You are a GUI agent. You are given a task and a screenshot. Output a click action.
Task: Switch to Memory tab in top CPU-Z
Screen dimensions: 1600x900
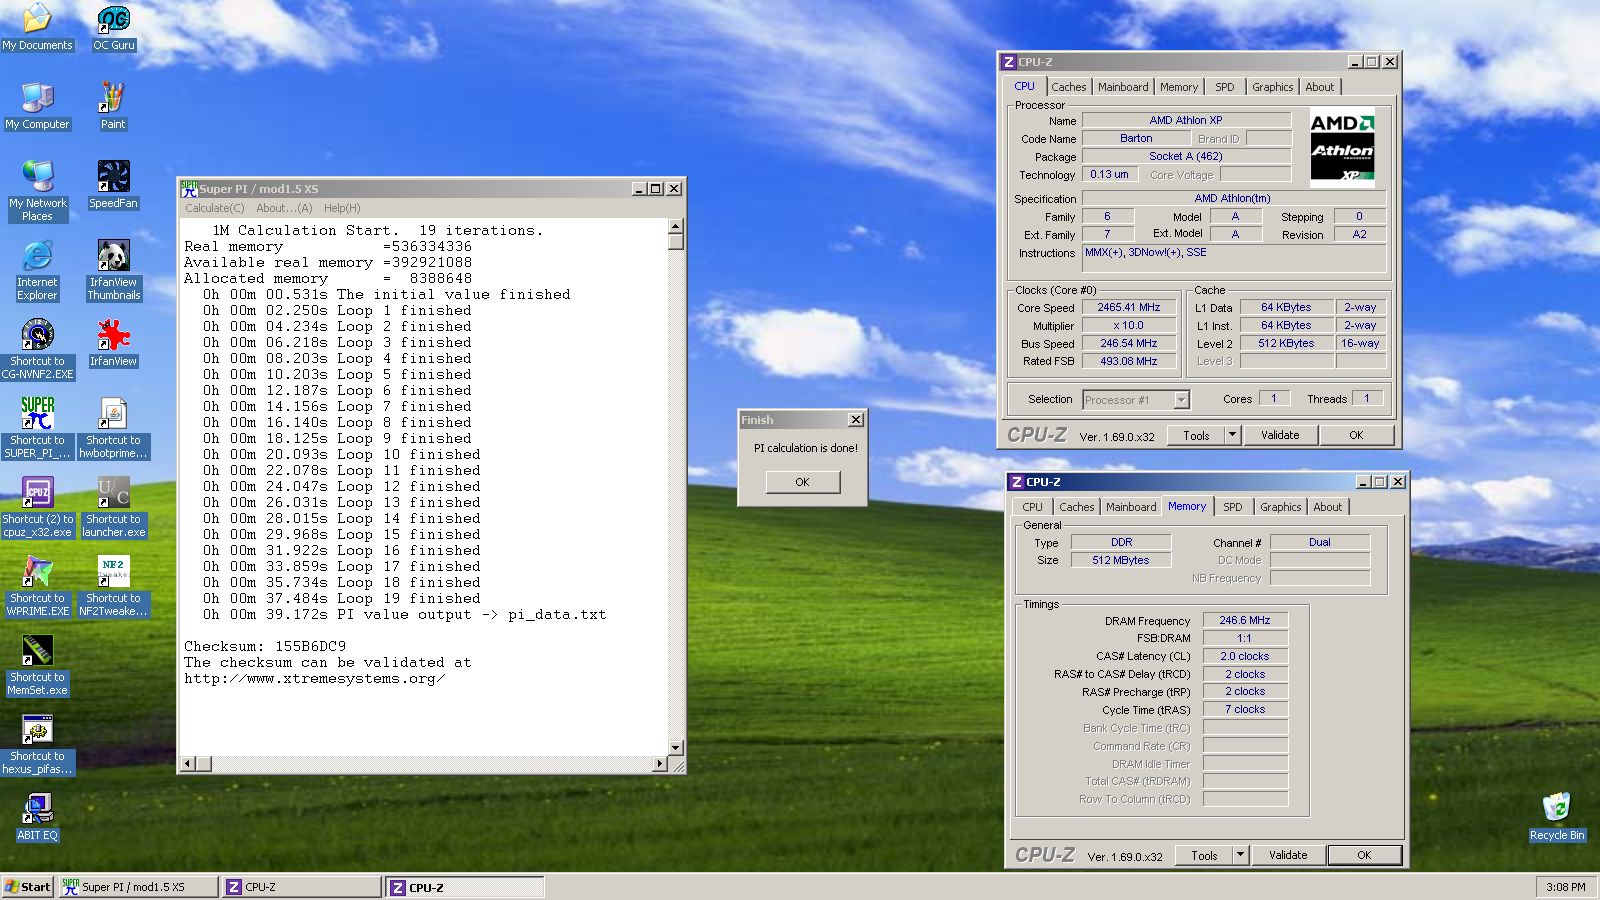click(x=1179, y=87)
